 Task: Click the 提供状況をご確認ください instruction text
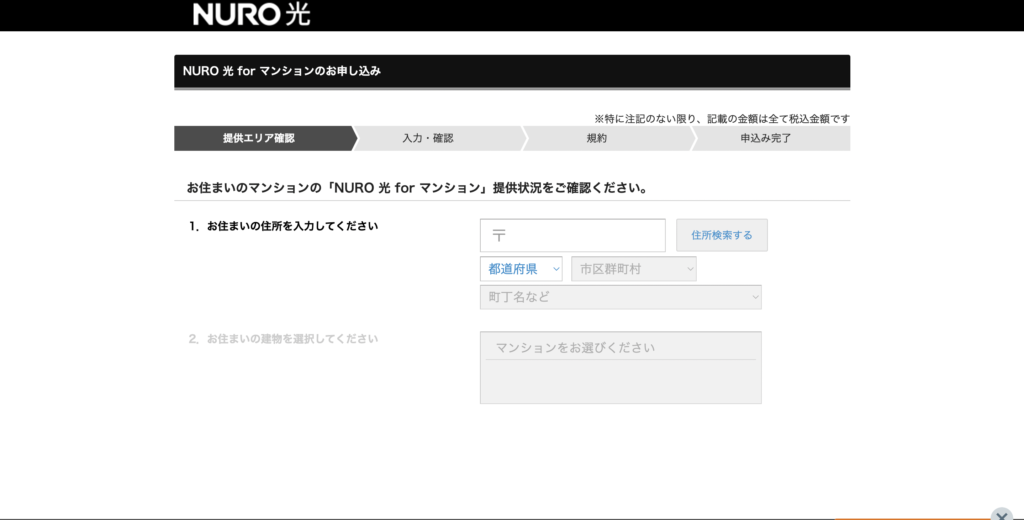pos(418,188)
